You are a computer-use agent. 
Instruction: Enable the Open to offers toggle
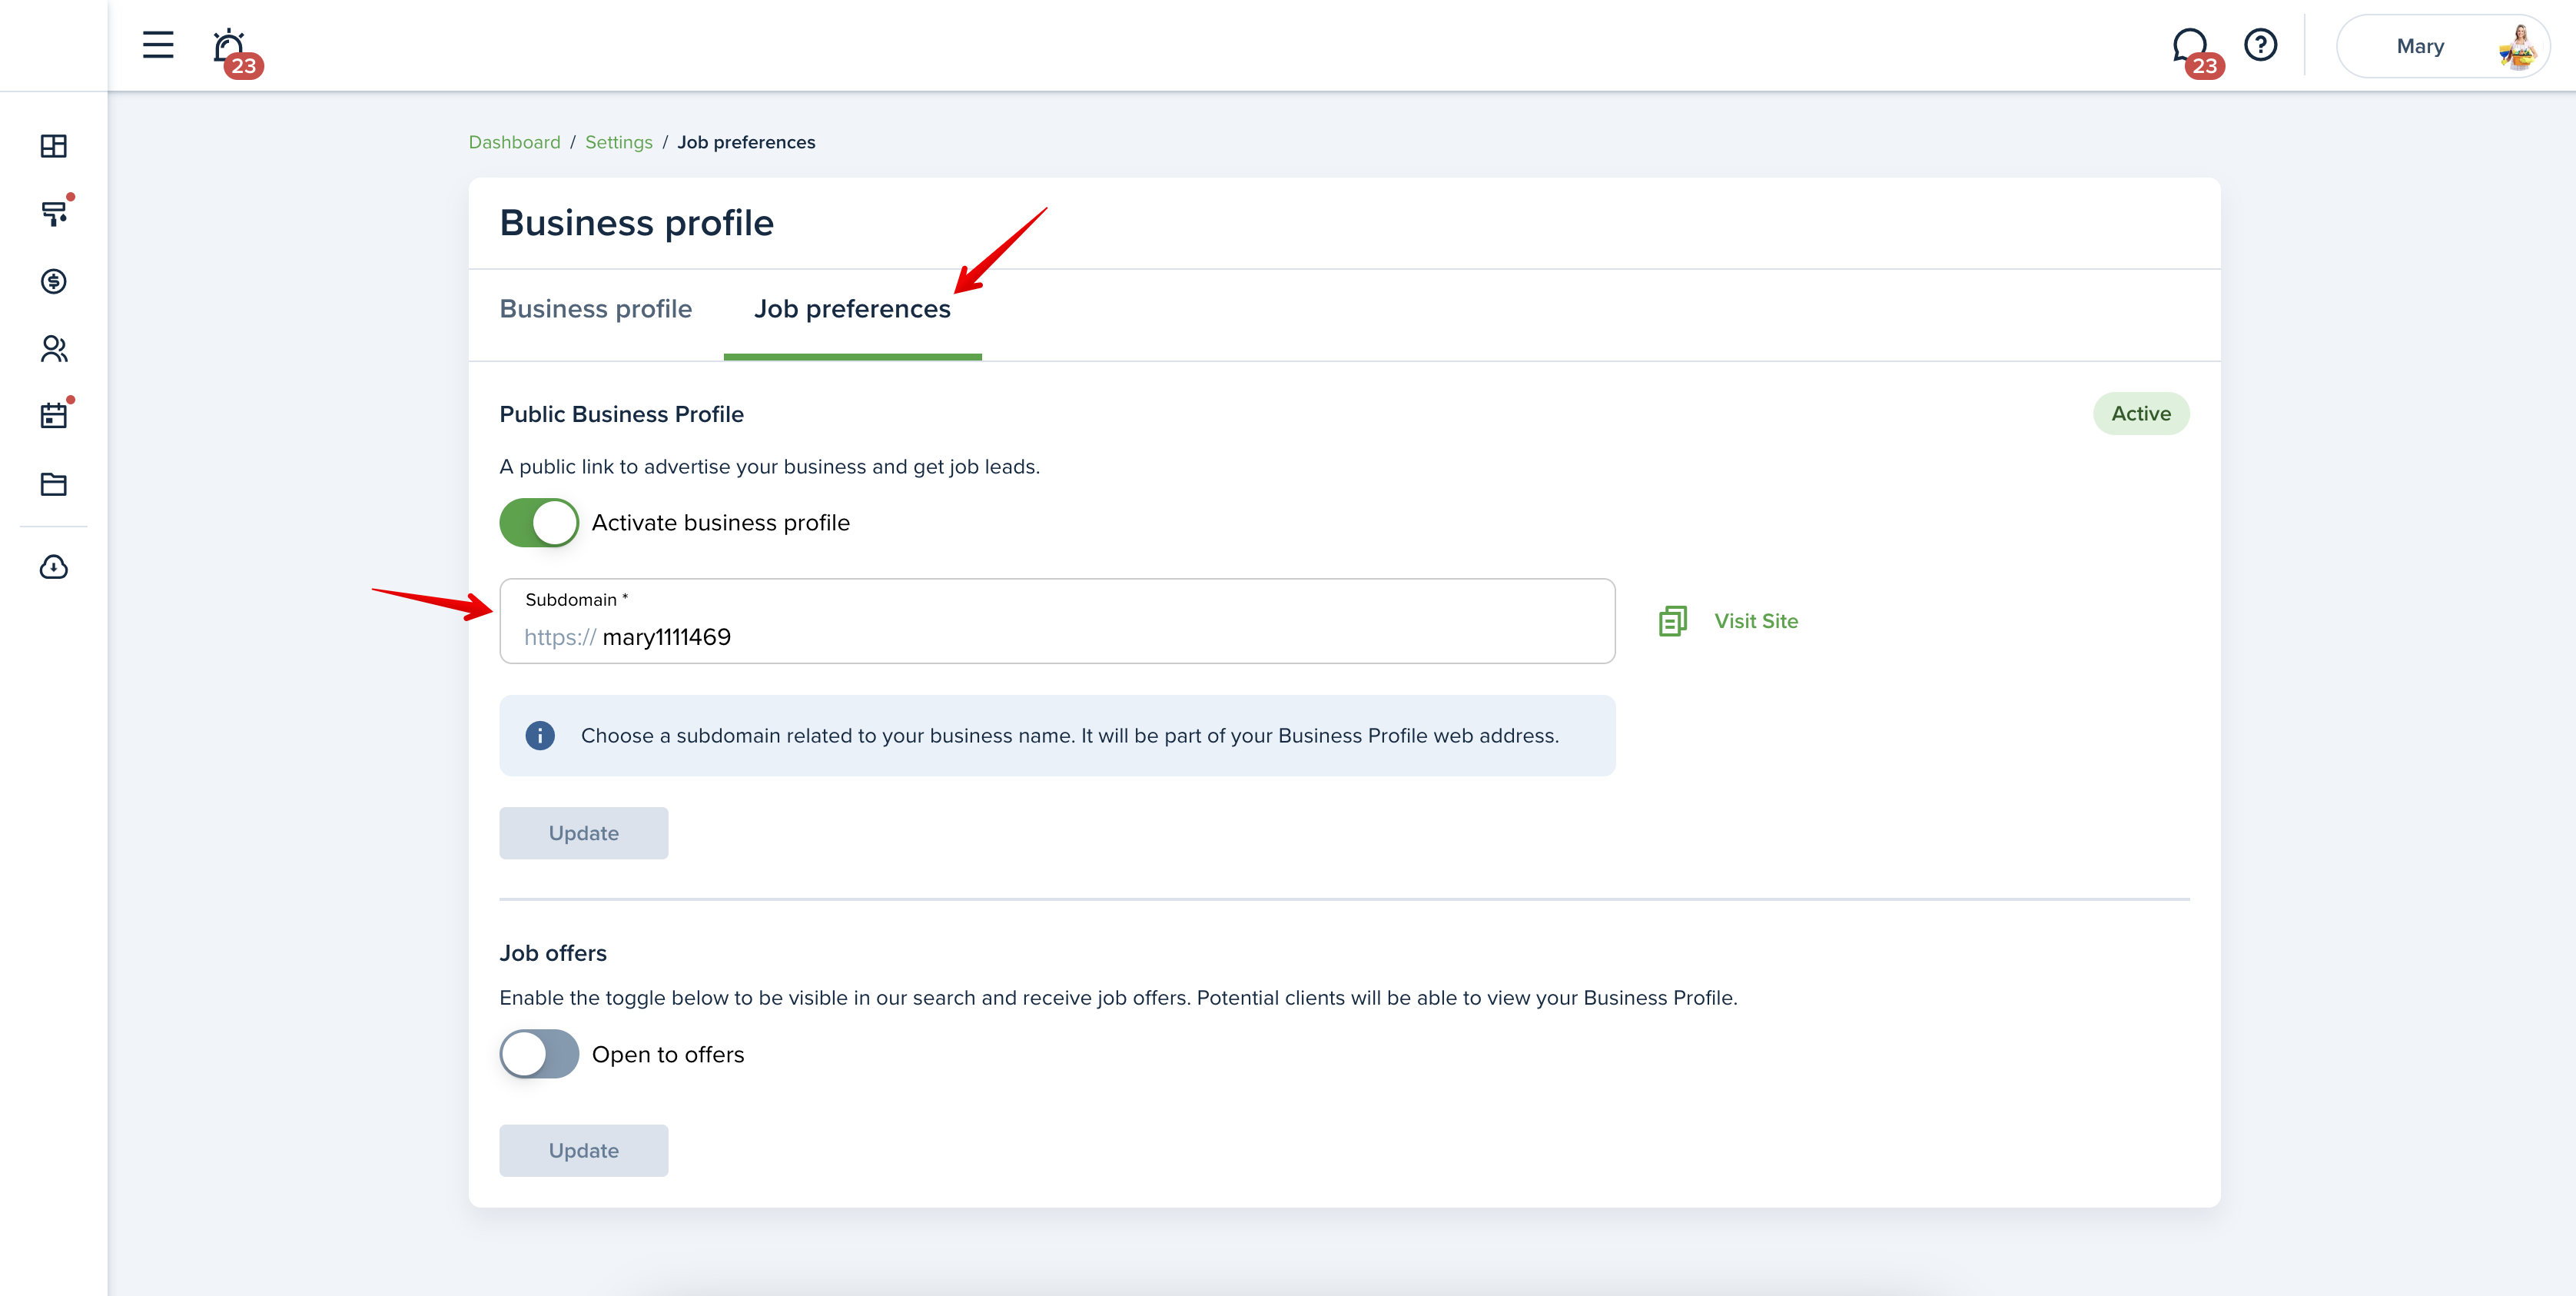coord(539,1054)
